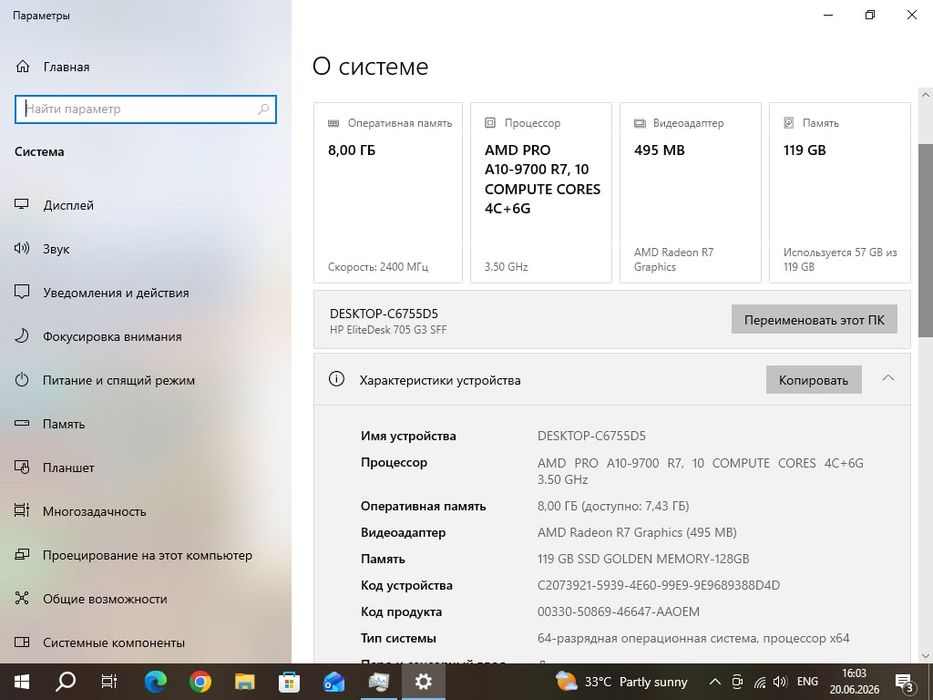Open Память in the sidebar
This screenshot has width=933, height=700.
[64, 424]
